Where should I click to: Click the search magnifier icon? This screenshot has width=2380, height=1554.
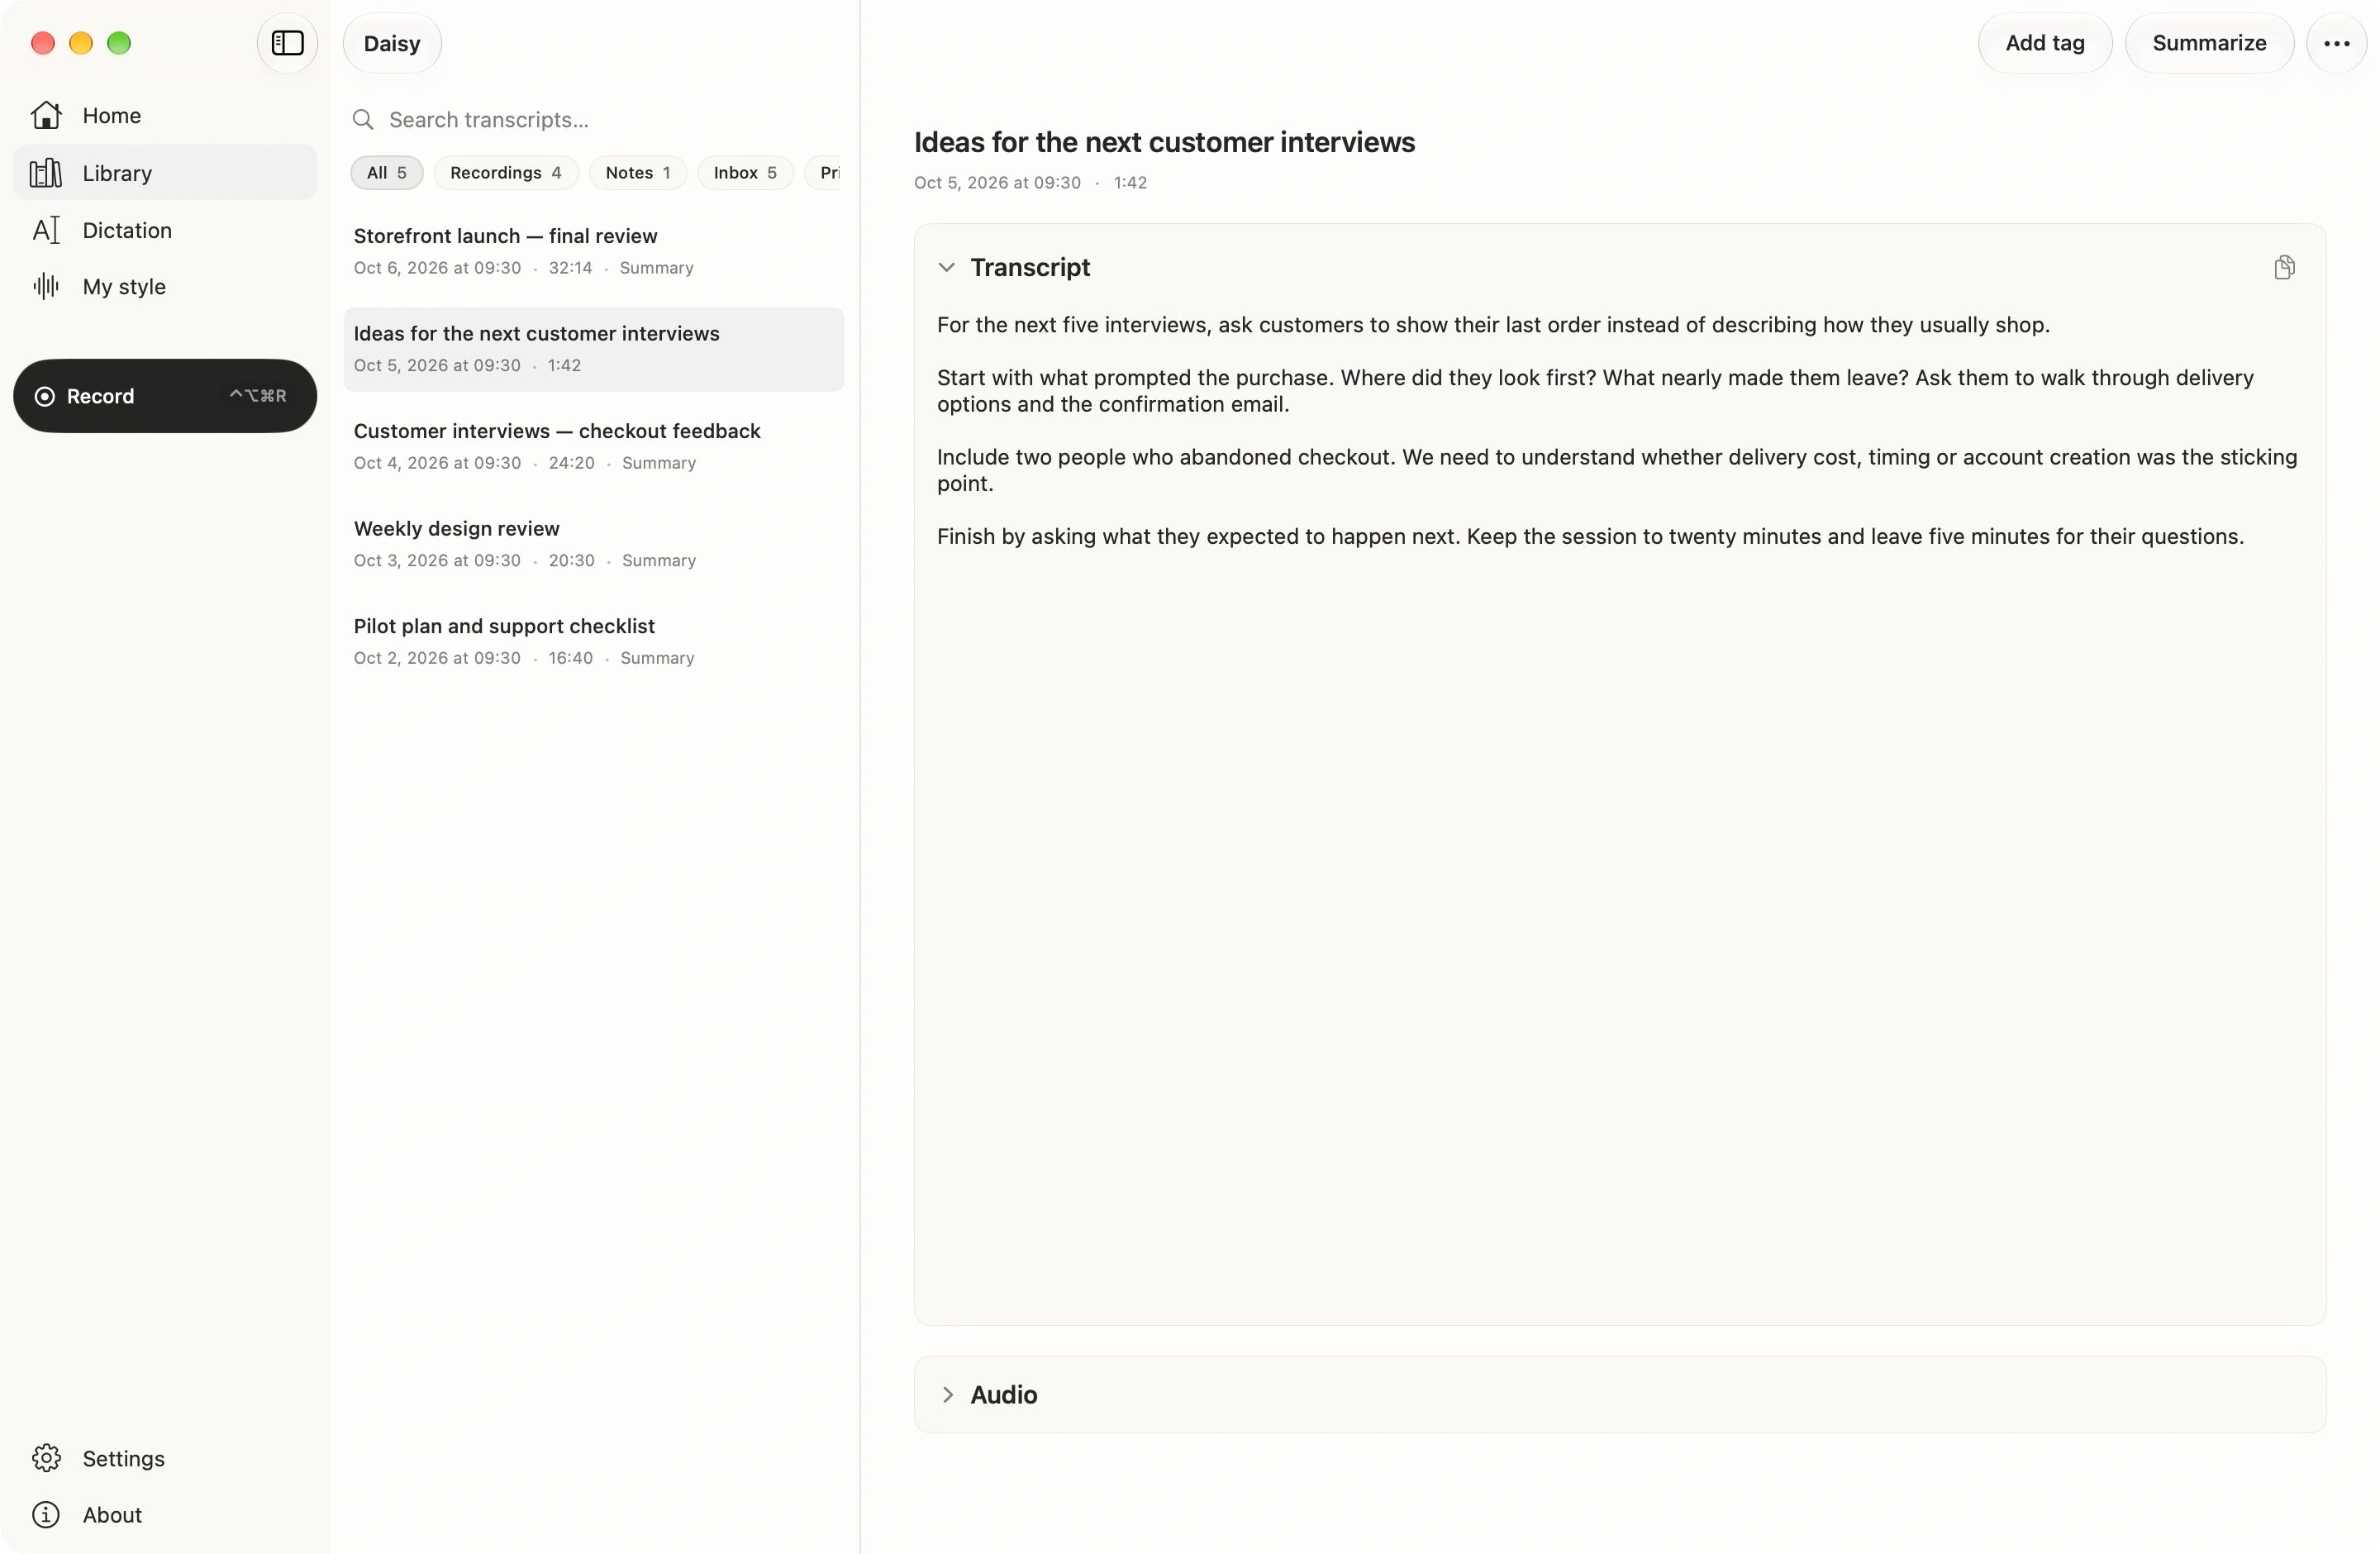point(363,120)
